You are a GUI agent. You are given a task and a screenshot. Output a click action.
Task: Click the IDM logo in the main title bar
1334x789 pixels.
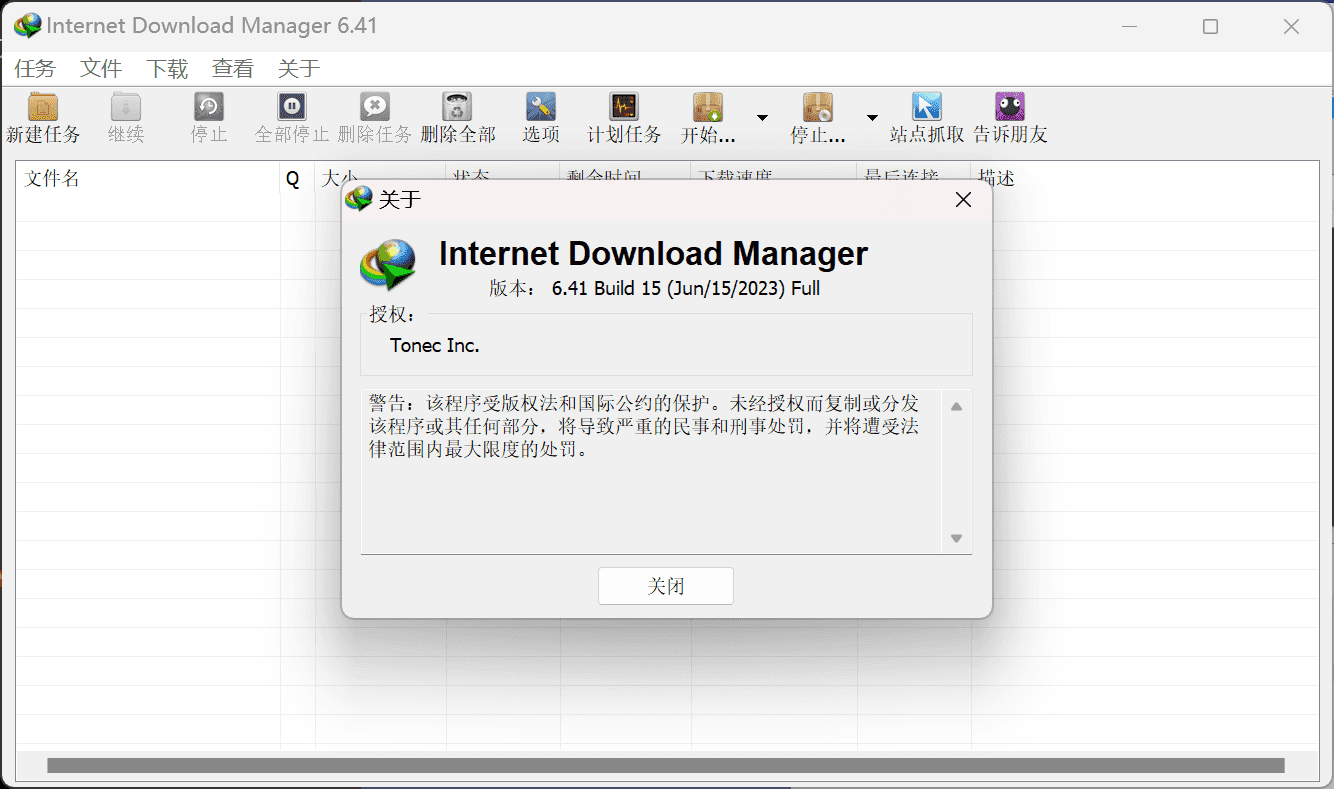[x=27, y=26]
